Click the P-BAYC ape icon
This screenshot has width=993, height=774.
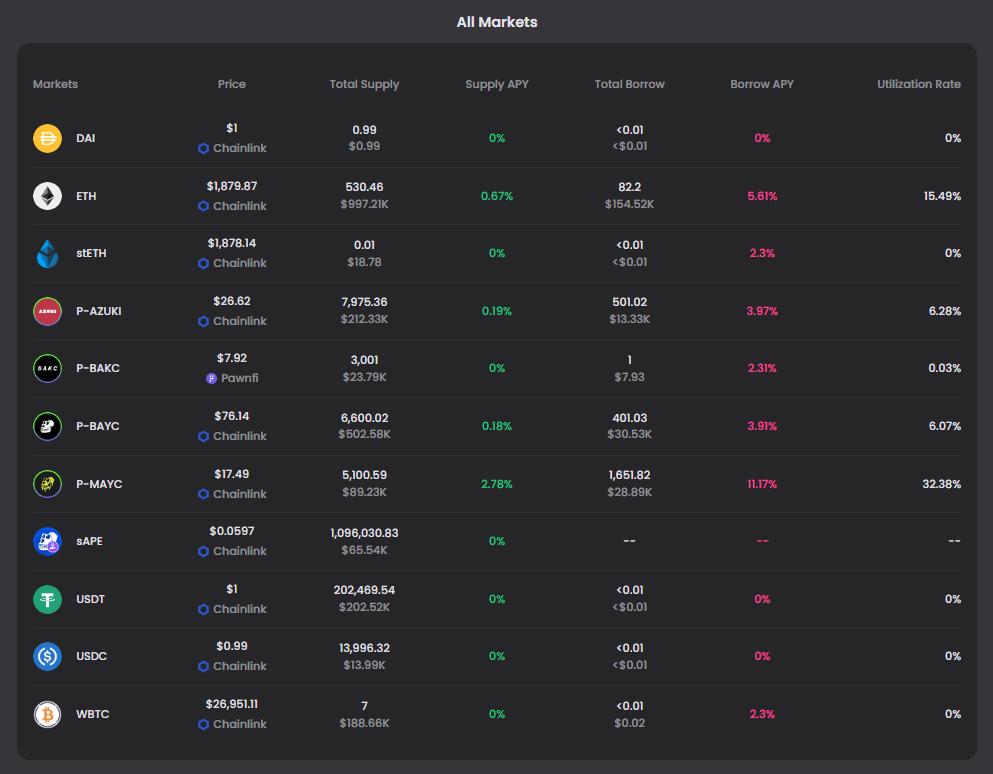point(47,426)
